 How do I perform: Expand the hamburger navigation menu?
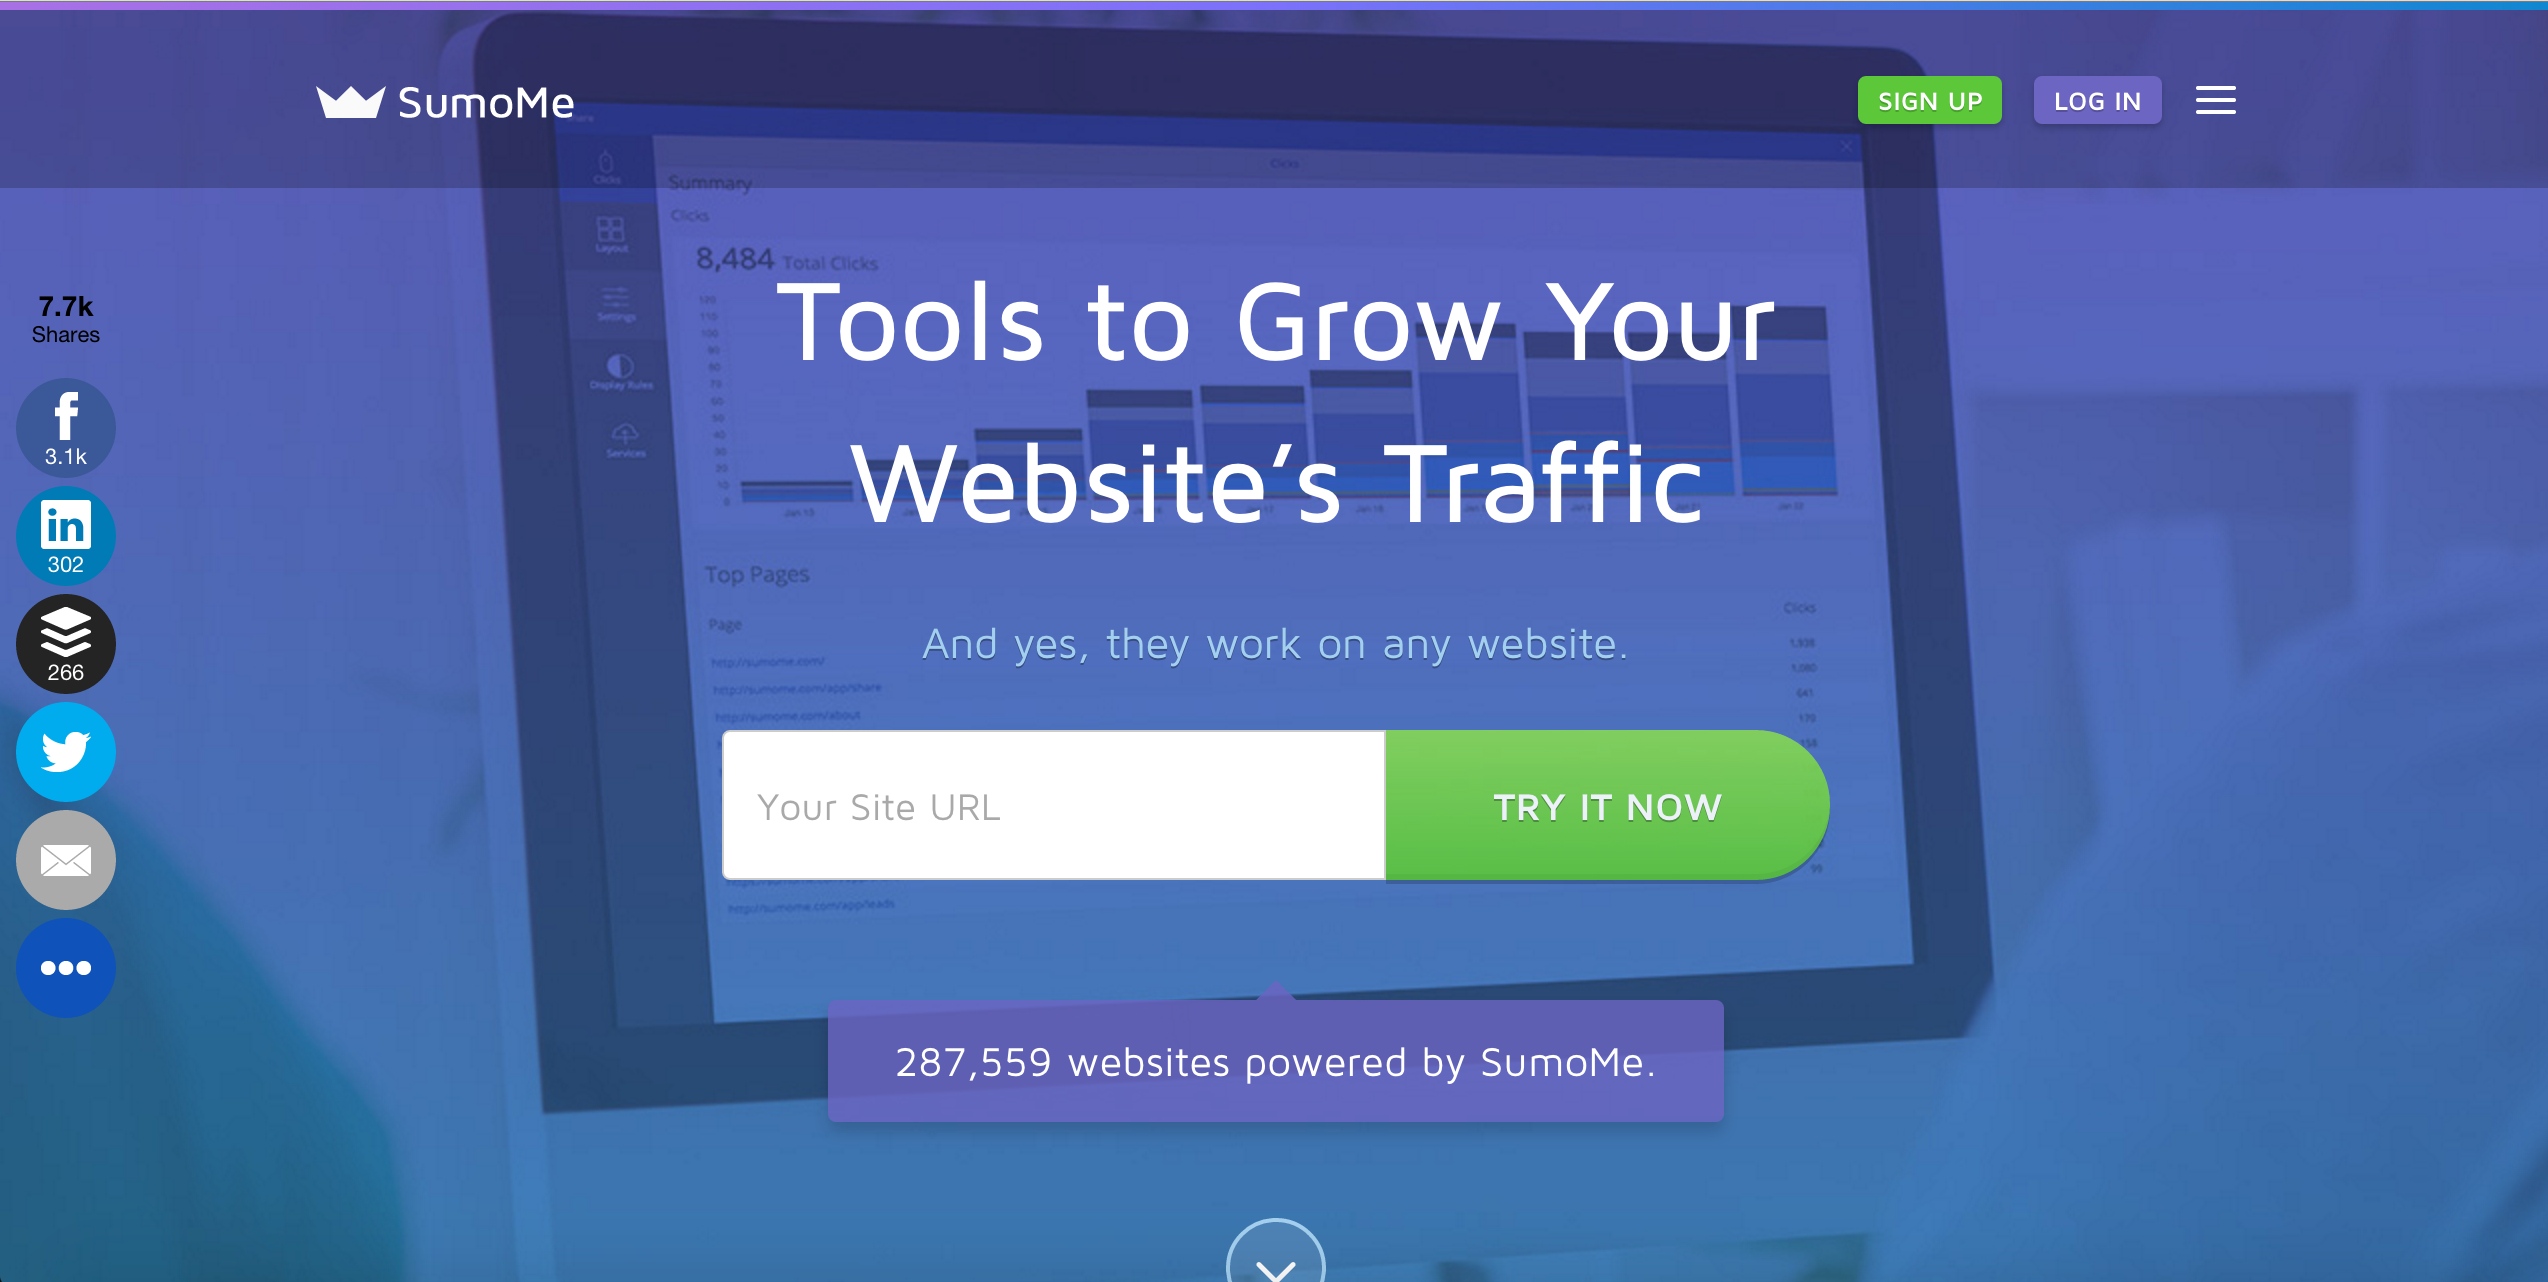click(x=2218, y=100)
